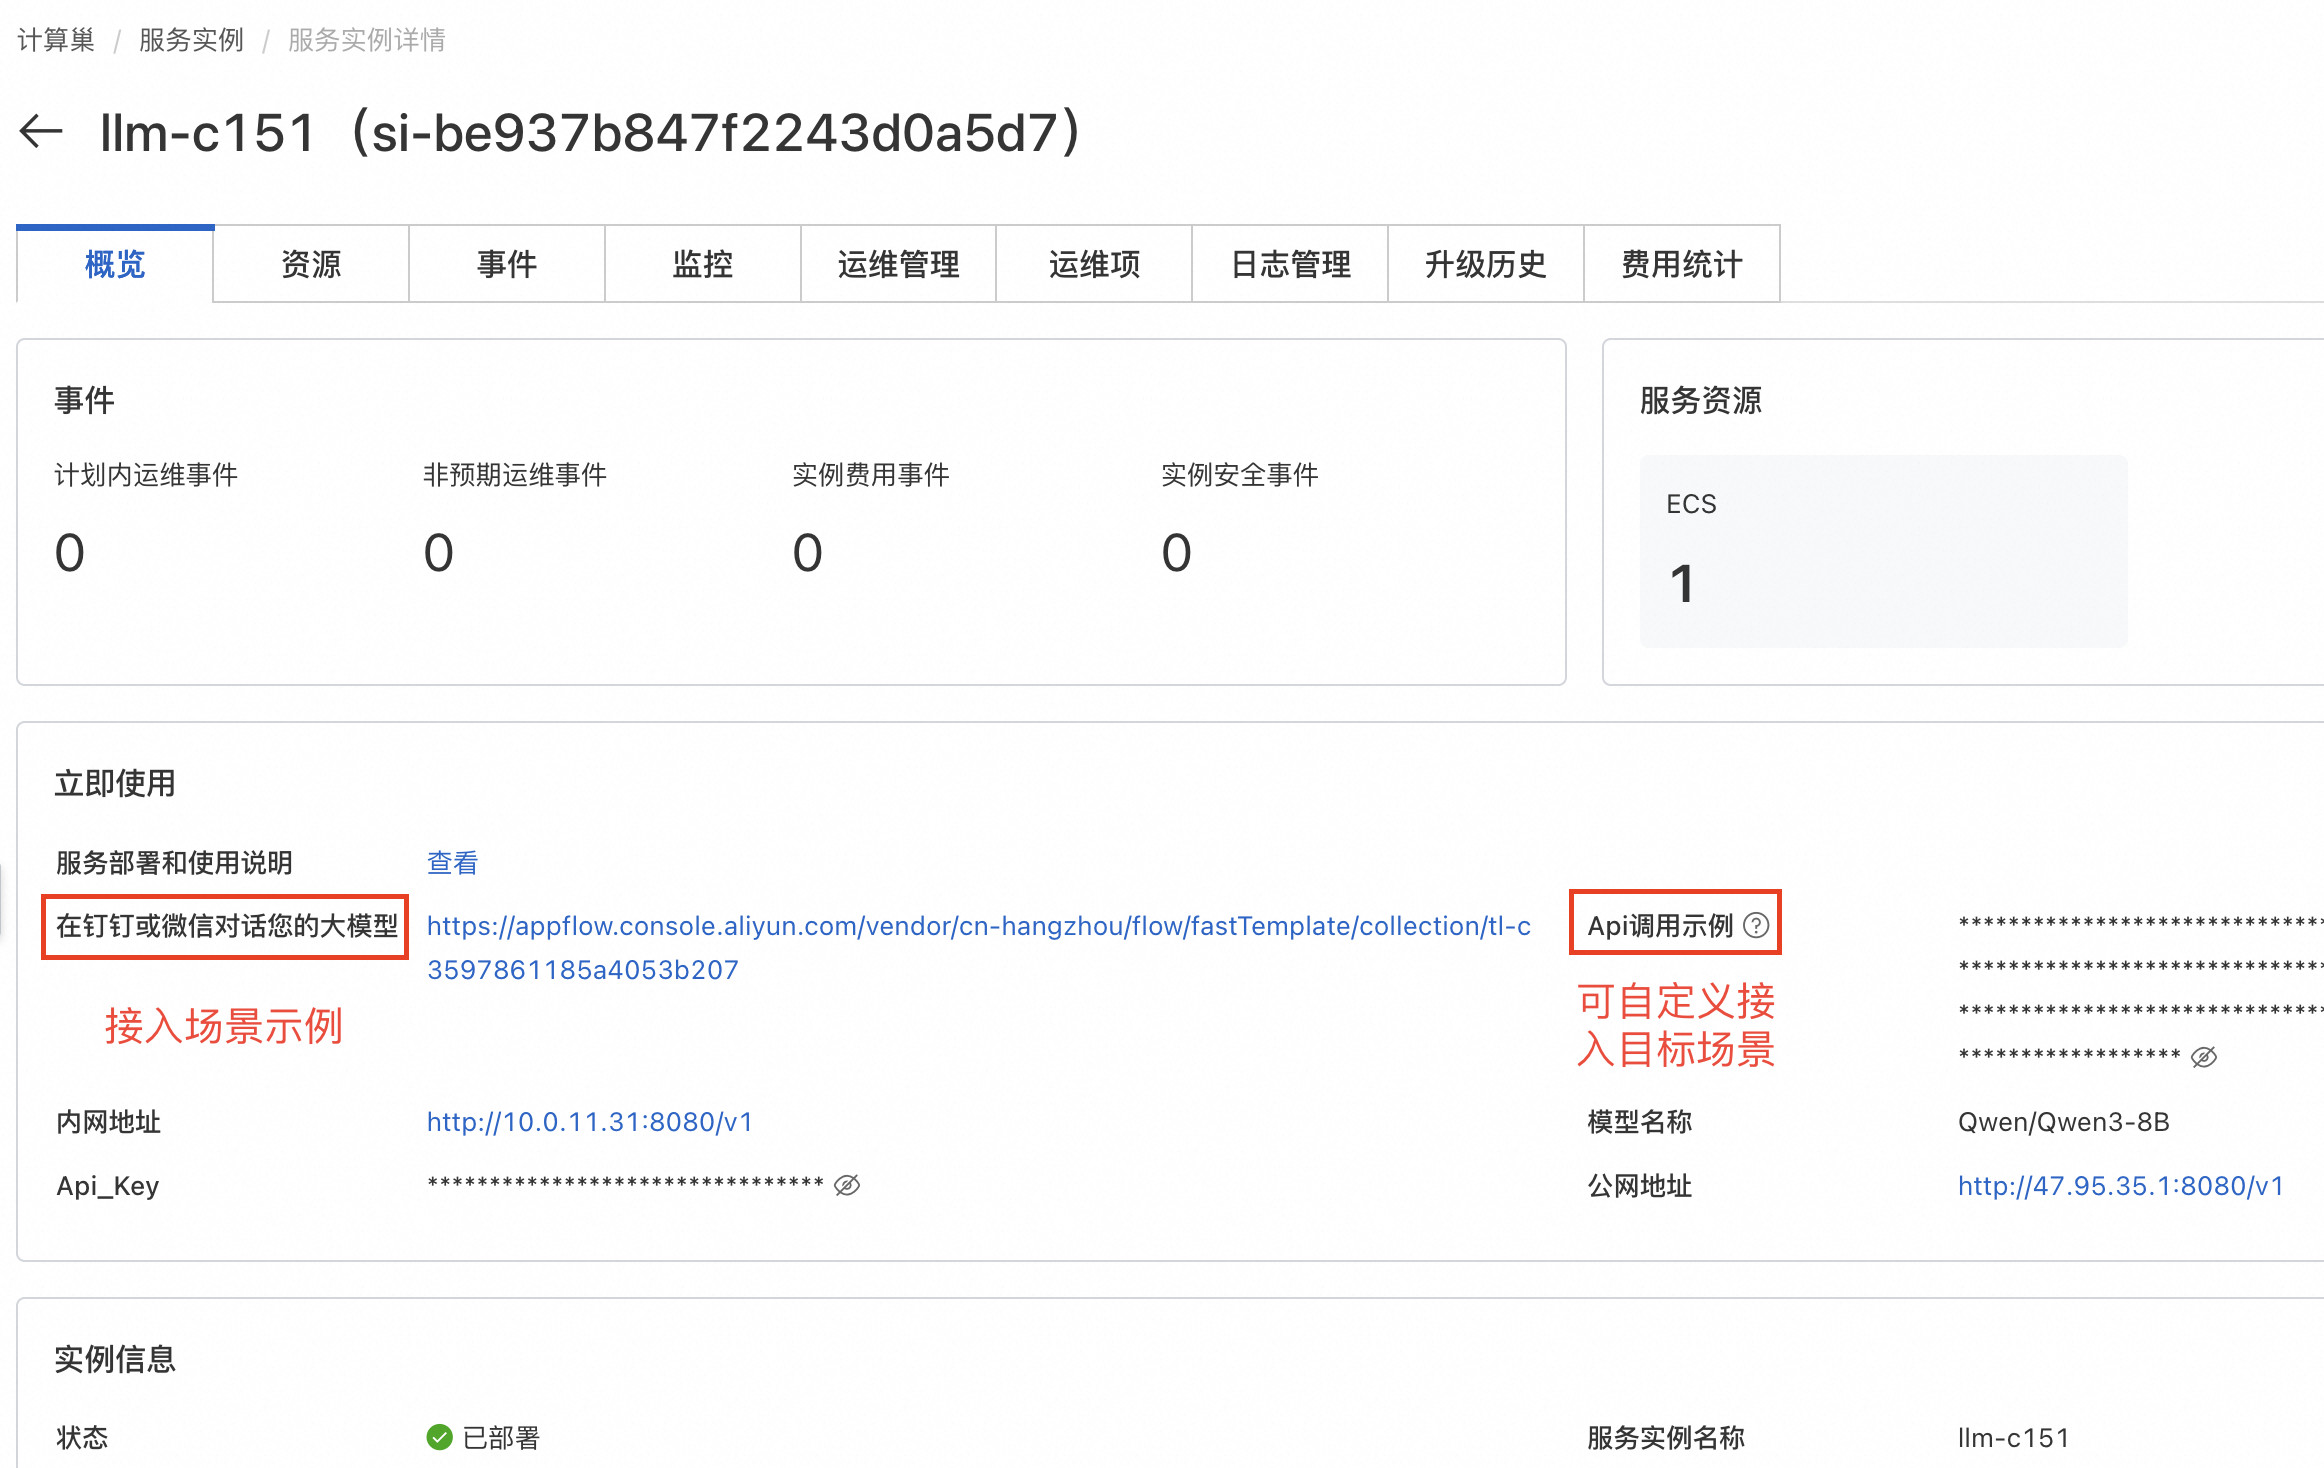Switch to the 资源 tab
Image resolution: width=2324 pixels, height=1468 pixels.
[311, 264]
